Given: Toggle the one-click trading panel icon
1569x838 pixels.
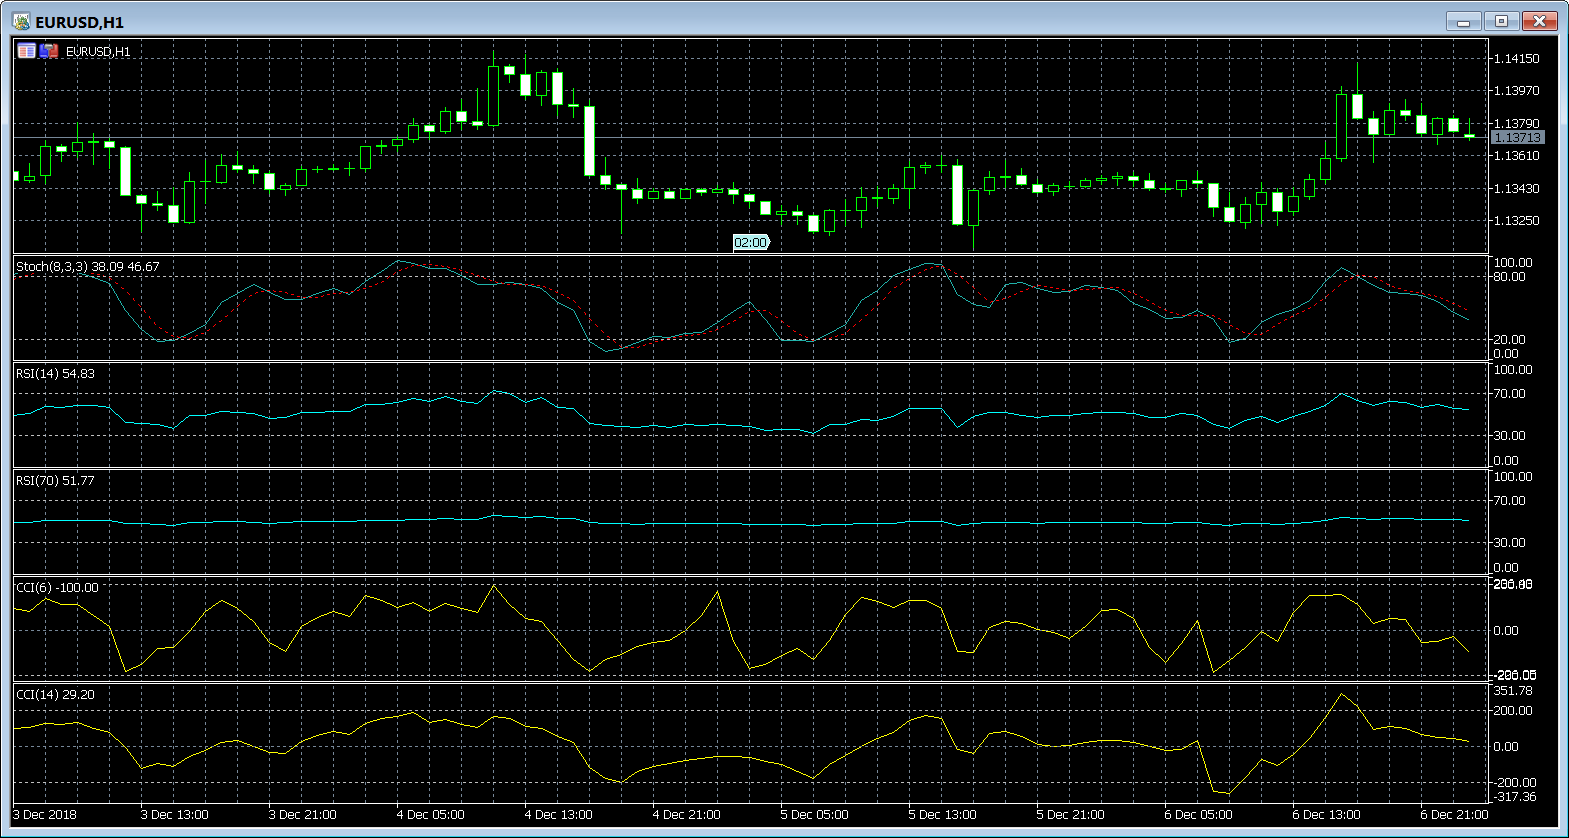Looking at the screenshot, I should 49,51.
